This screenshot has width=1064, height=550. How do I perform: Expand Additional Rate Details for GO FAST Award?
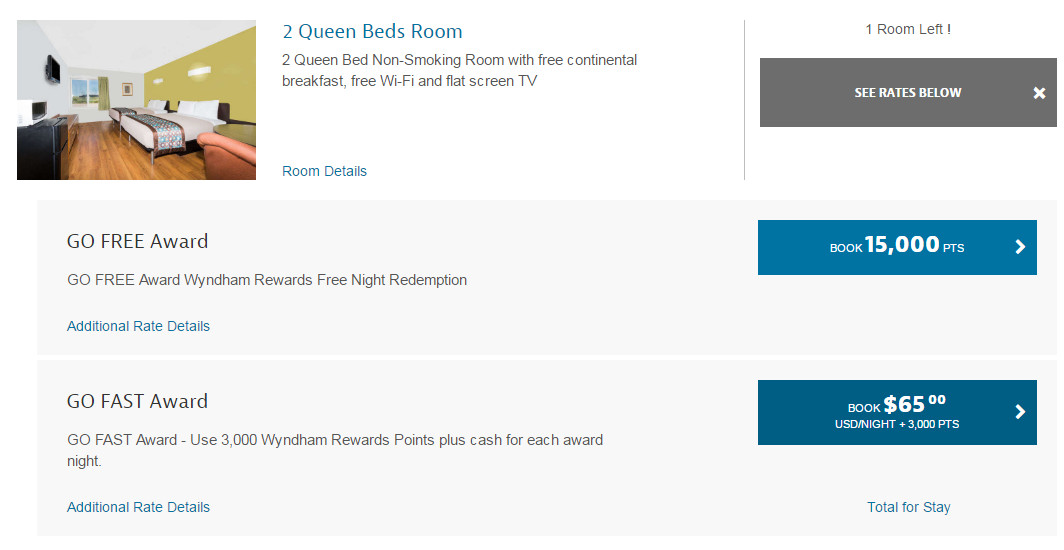coord(138,507)
